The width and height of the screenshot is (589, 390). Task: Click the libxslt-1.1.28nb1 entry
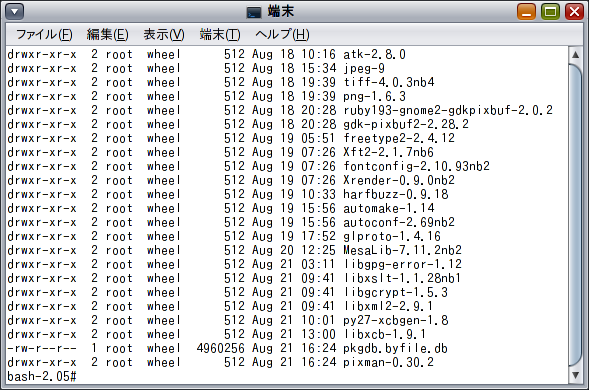(402, 278)
